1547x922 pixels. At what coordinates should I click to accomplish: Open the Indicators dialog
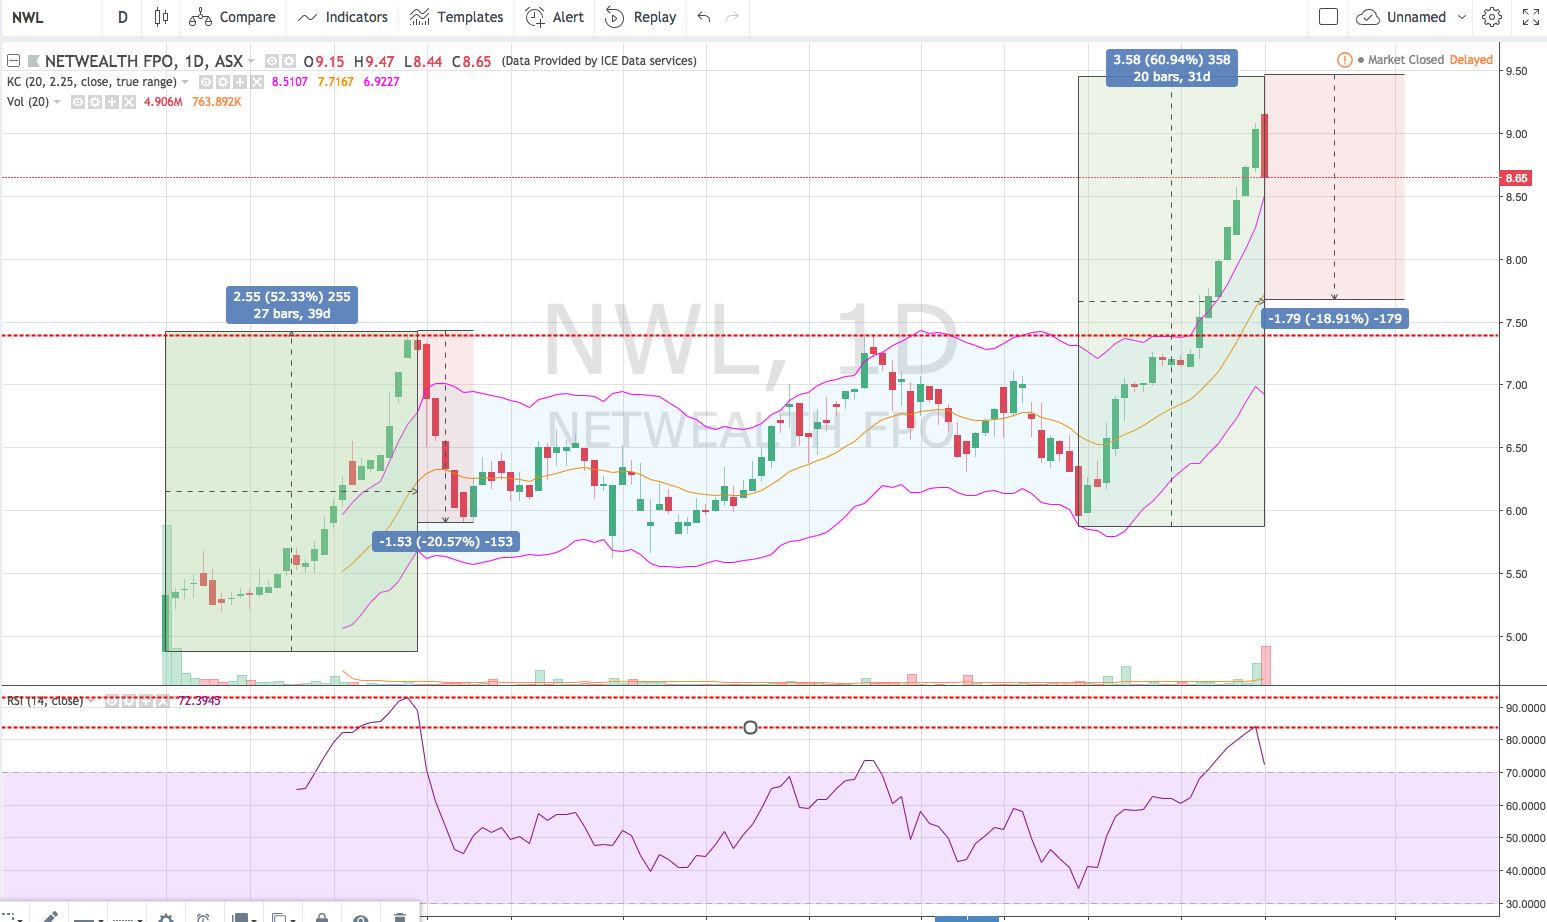tap(343, 17)
